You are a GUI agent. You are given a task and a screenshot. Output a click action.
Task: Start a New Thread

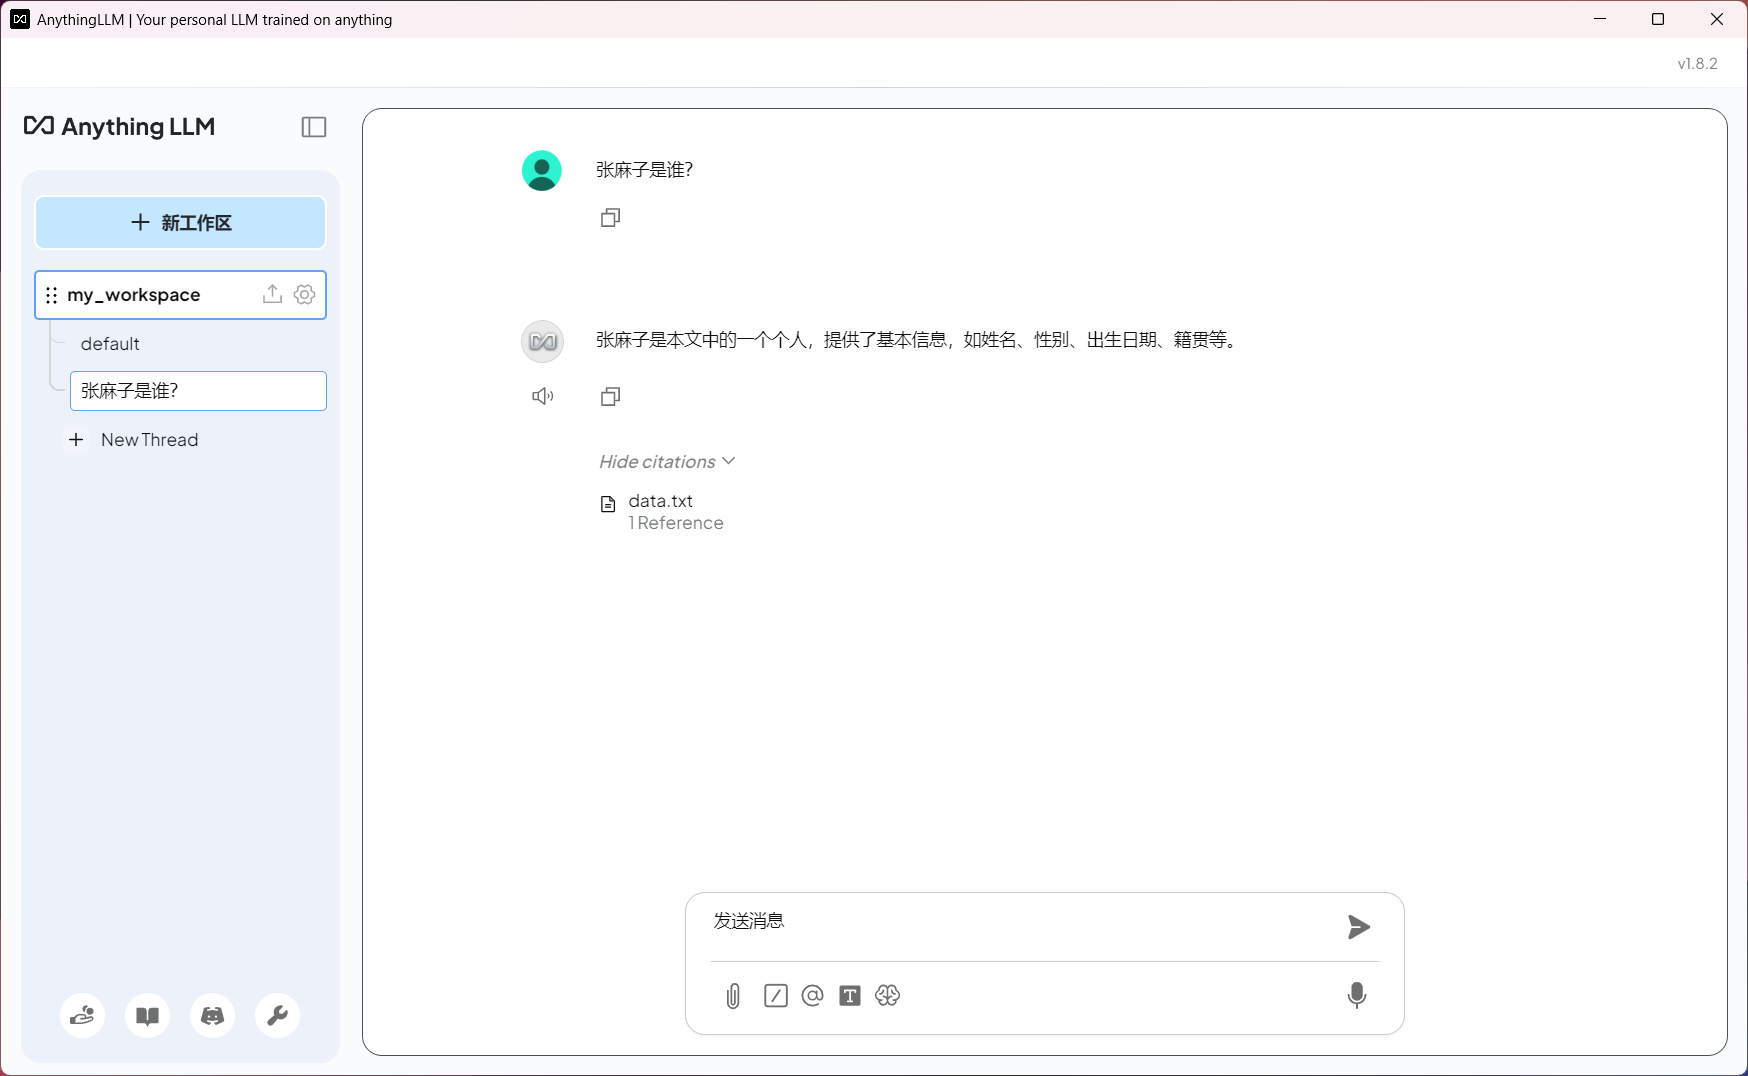(149, 440)
